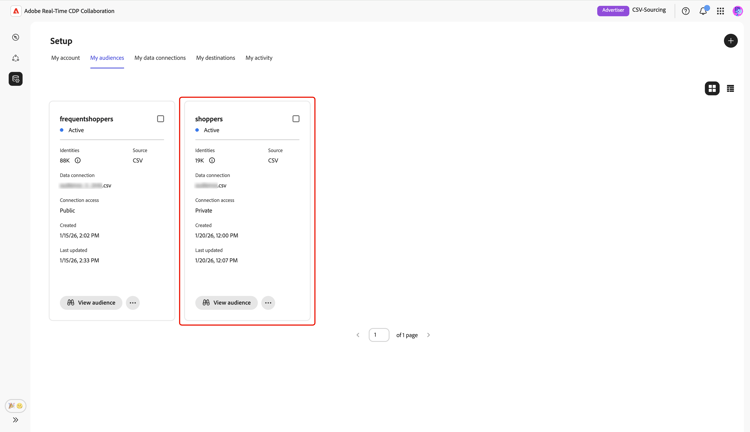This screenshot has height=432, width=750.
Task: Show identities info for frequentshoppers
Action: point(77,161)
